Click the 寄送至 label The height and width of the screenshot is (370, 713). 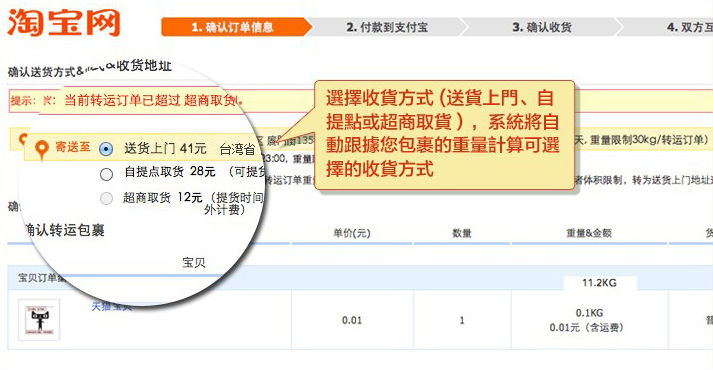pyautogui.click(x=73, y=147)
